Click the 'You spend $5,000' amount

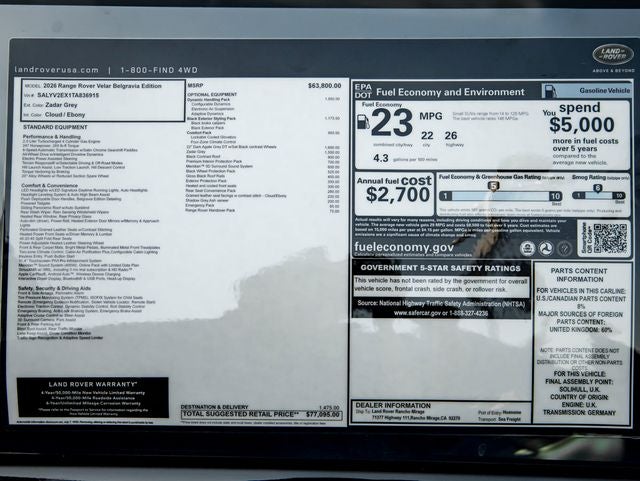pyautogui.click(x=582, y=125)
